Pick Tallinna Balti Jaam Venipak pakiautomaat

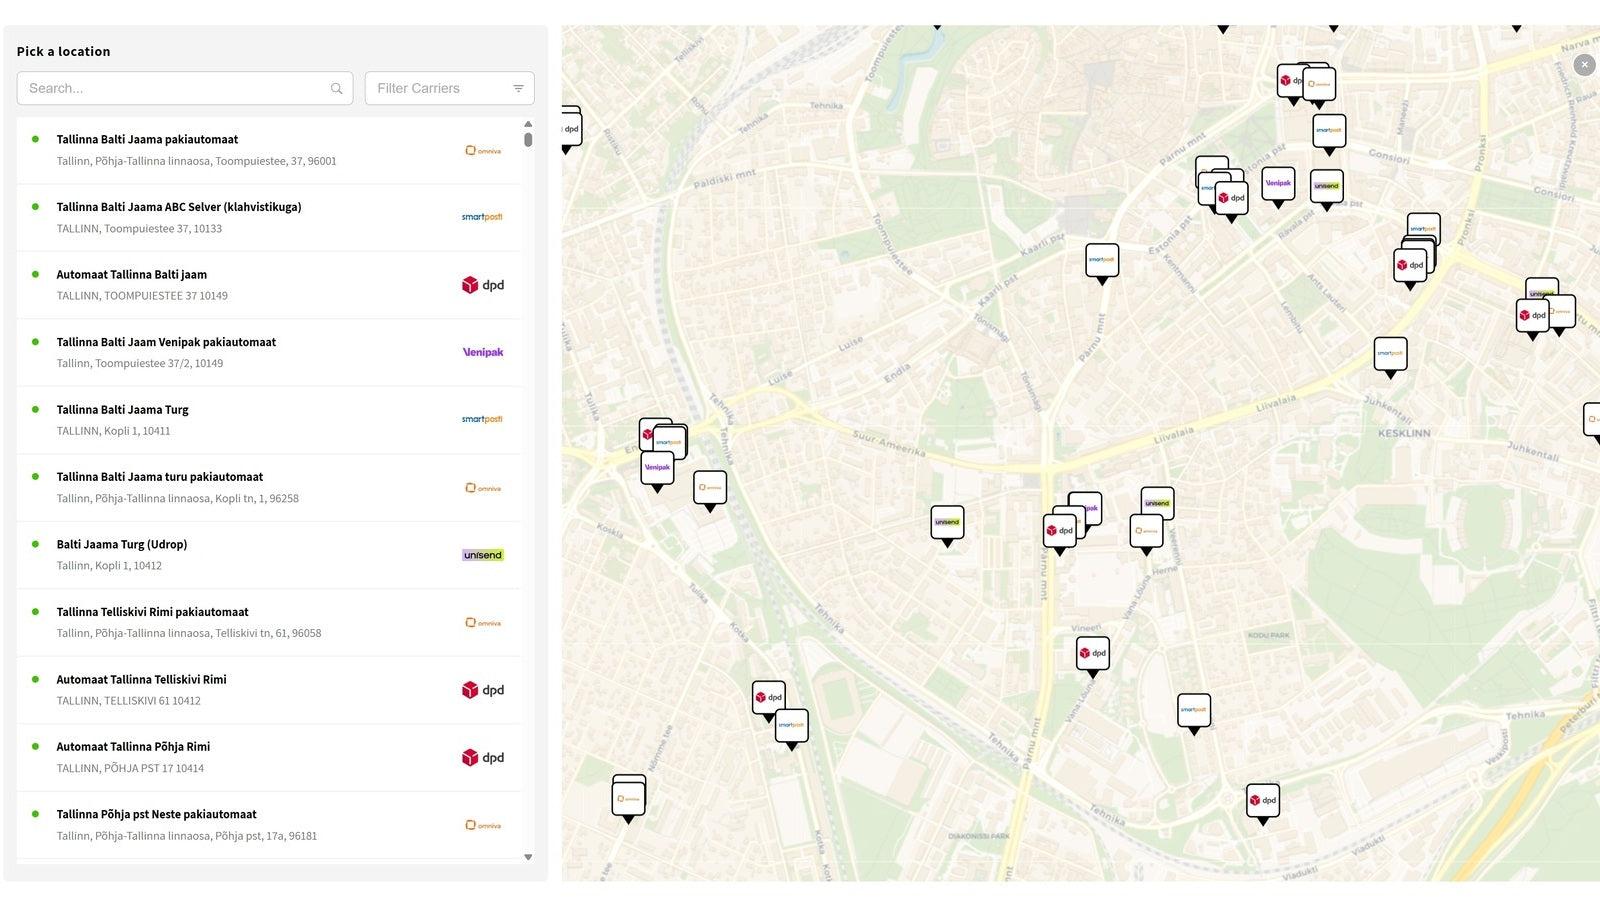pos(165,342)
